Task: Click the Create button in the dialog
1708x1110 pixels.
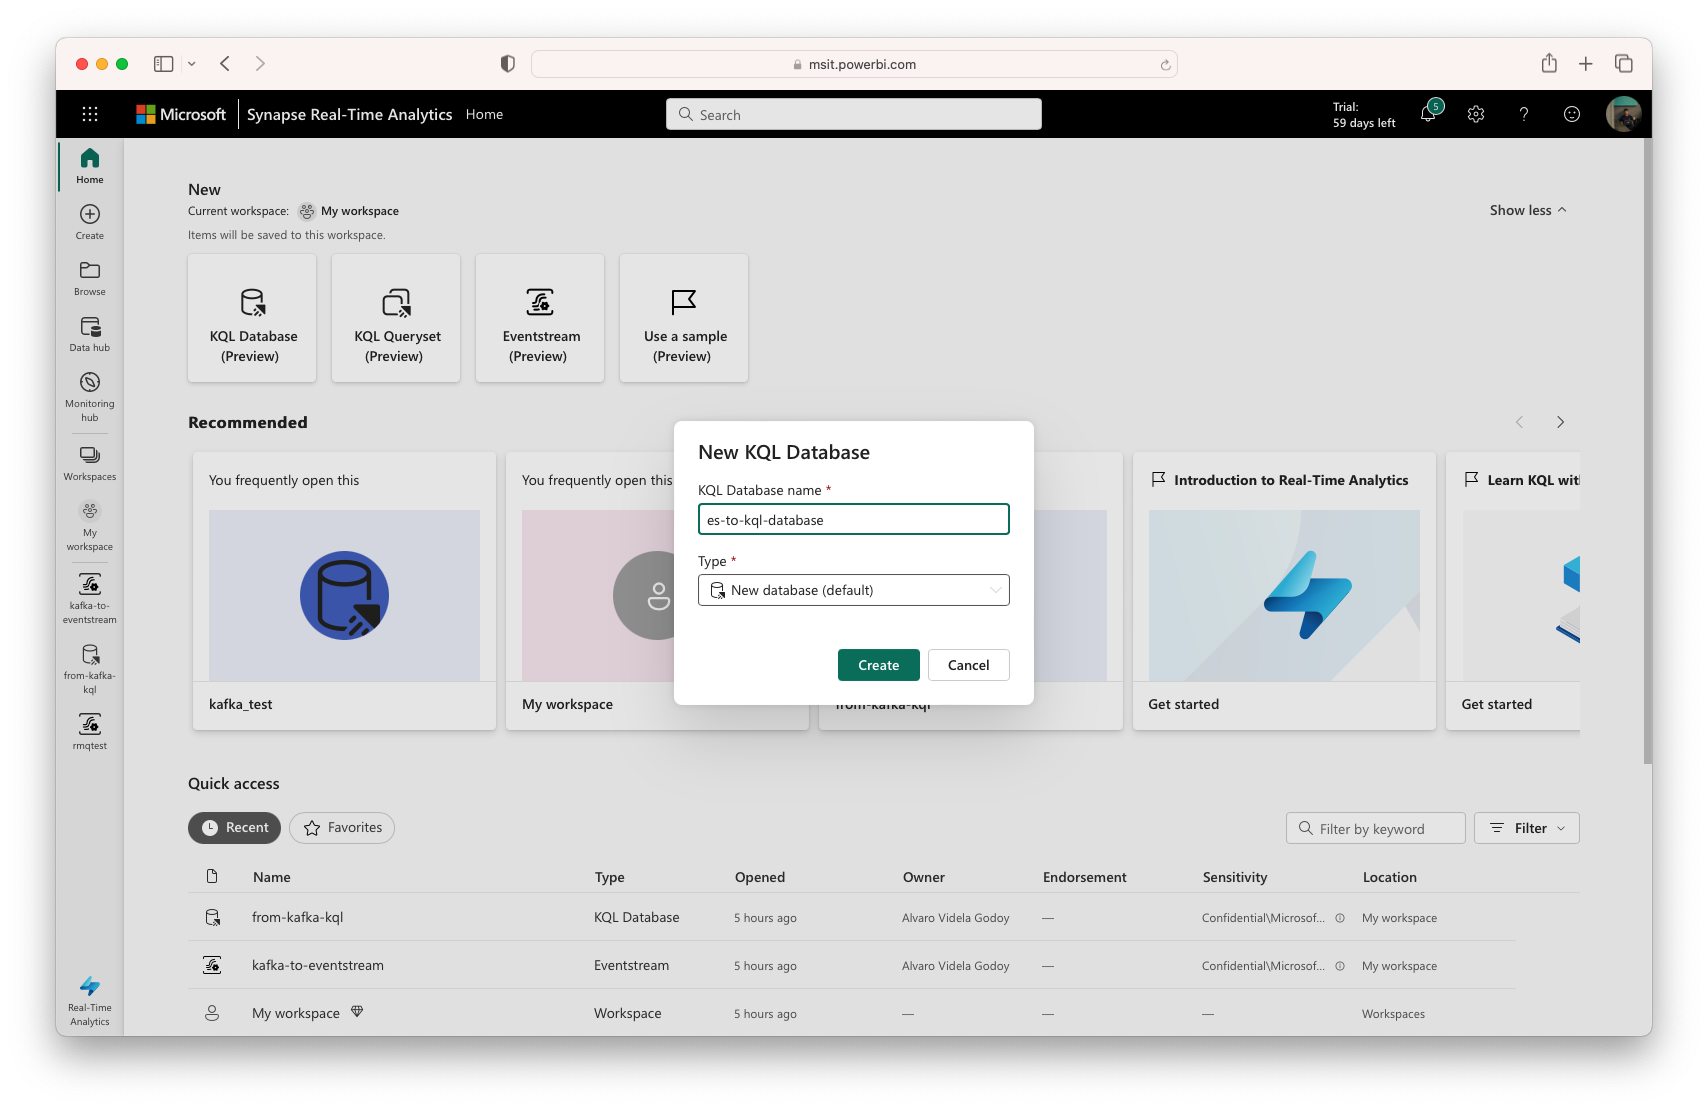Action: (x=878, y=665)
